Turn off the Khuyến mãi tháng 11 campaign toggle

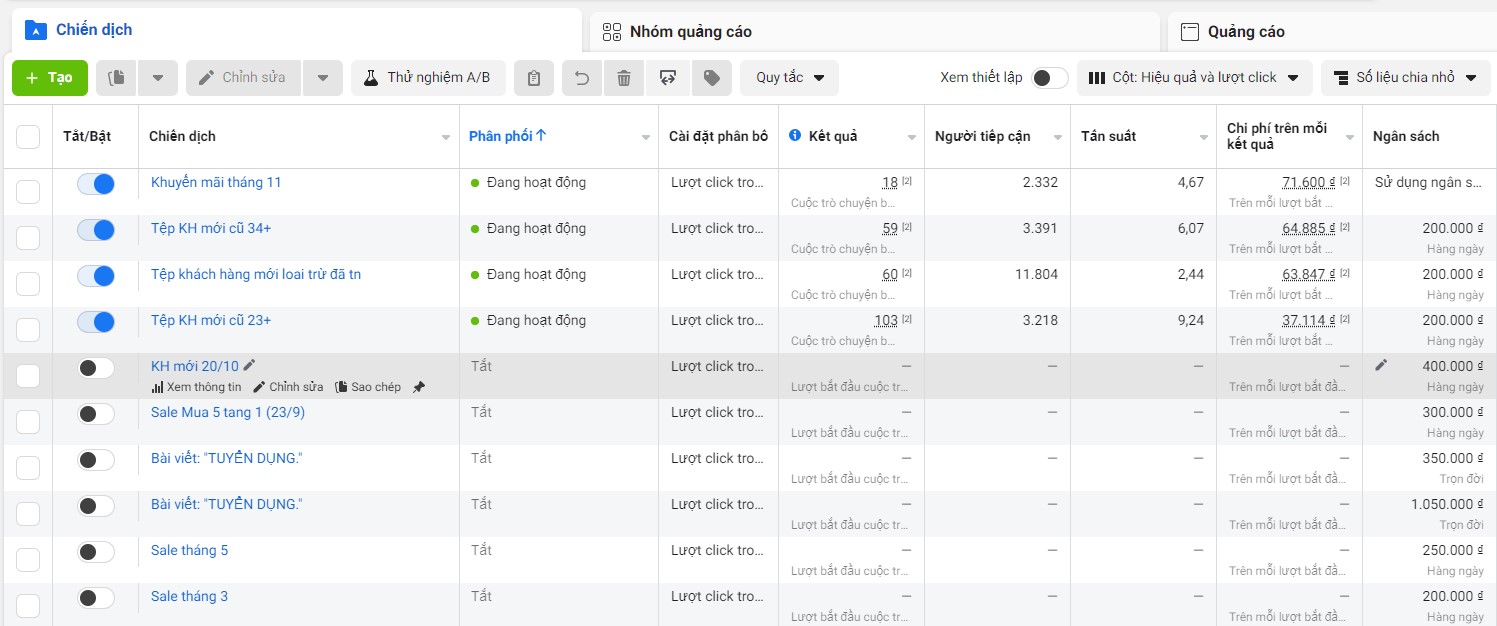(96, 183)
